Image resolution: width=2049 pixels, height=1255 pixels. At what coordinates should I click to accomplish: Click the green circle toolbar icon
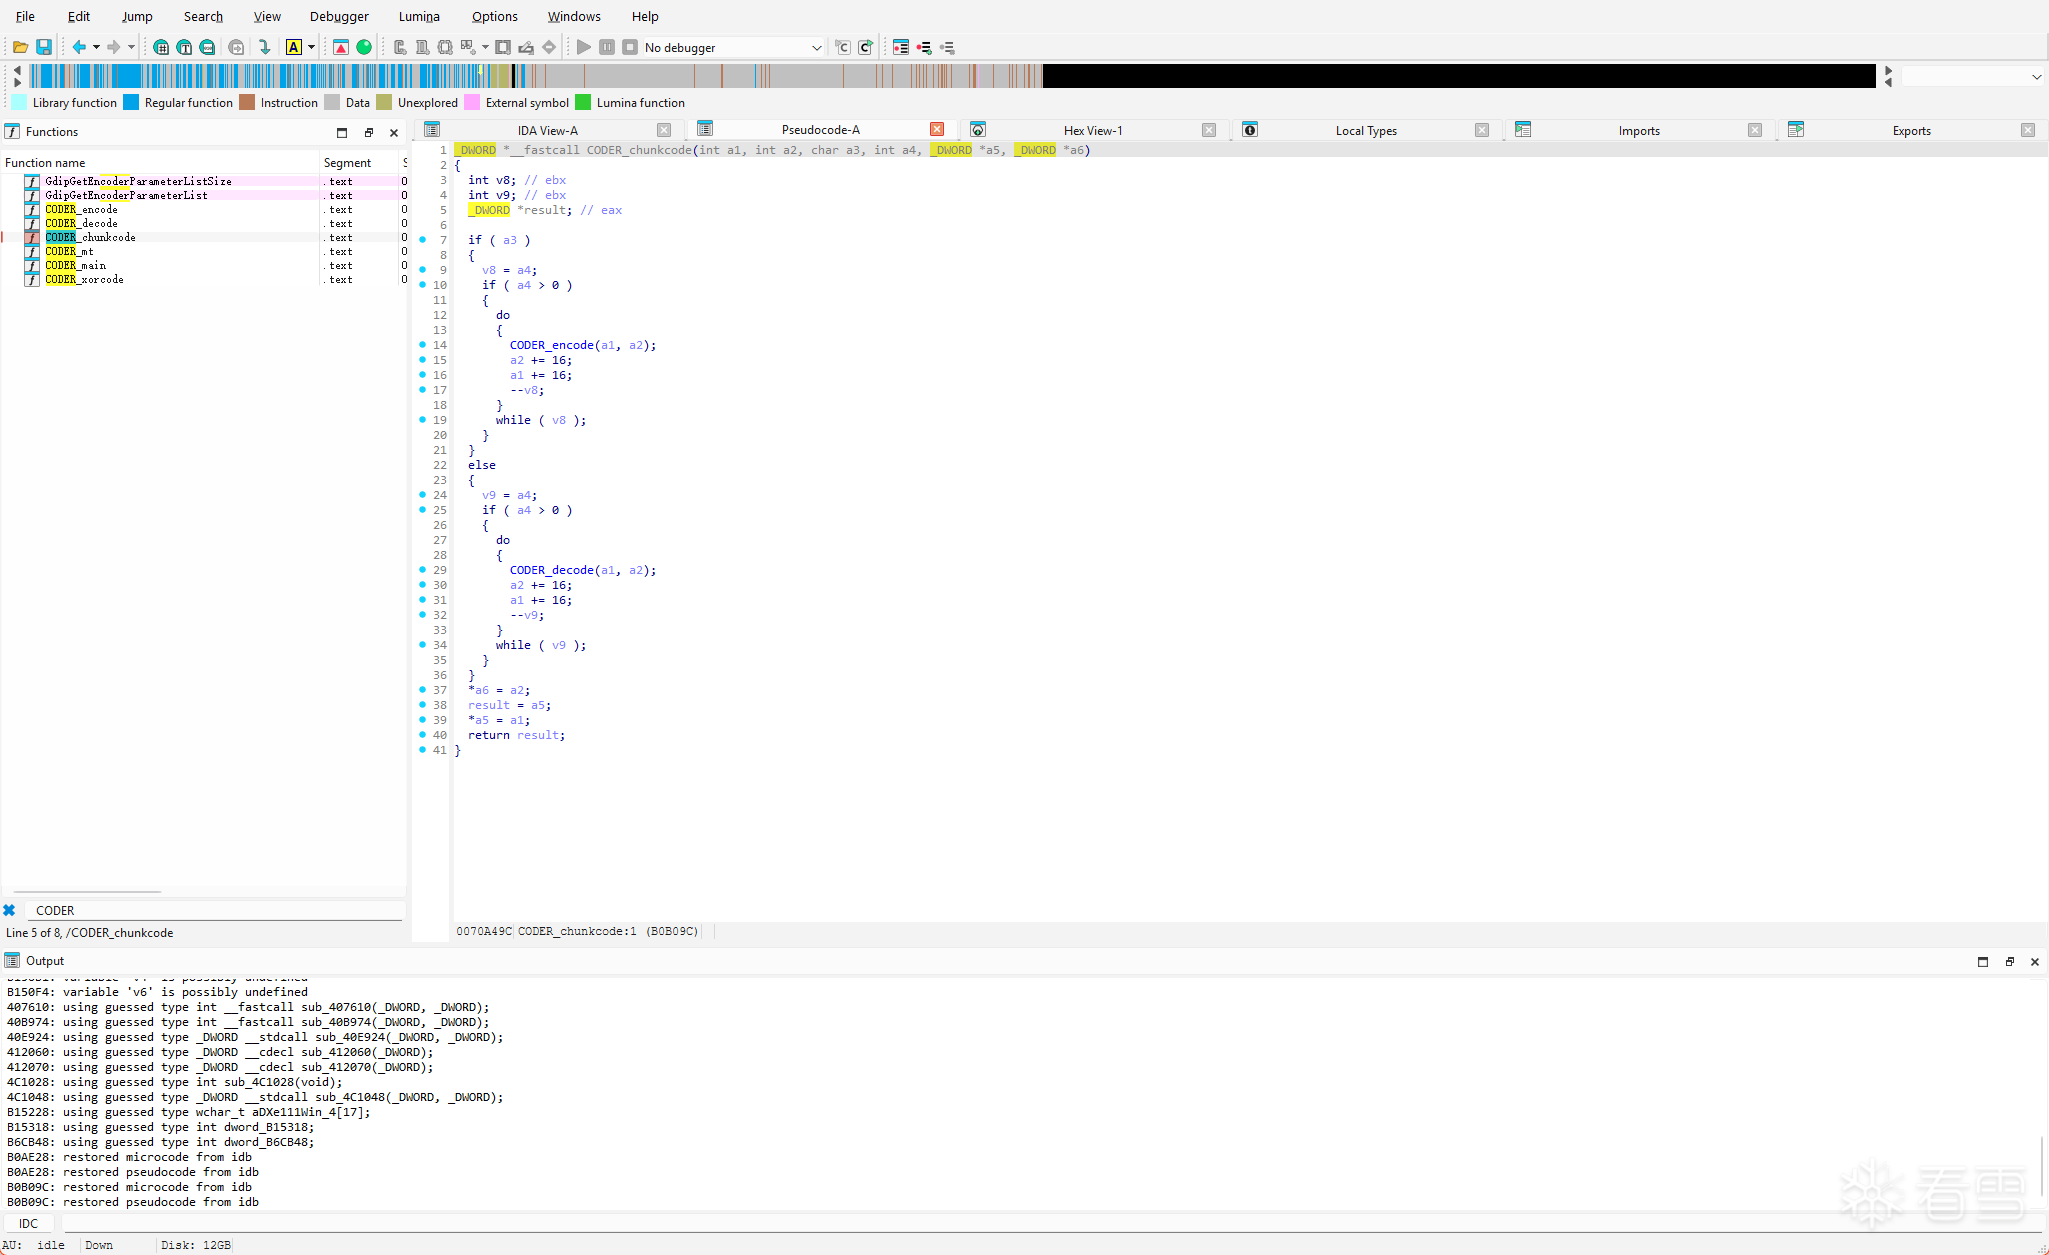tap(364, 47)
